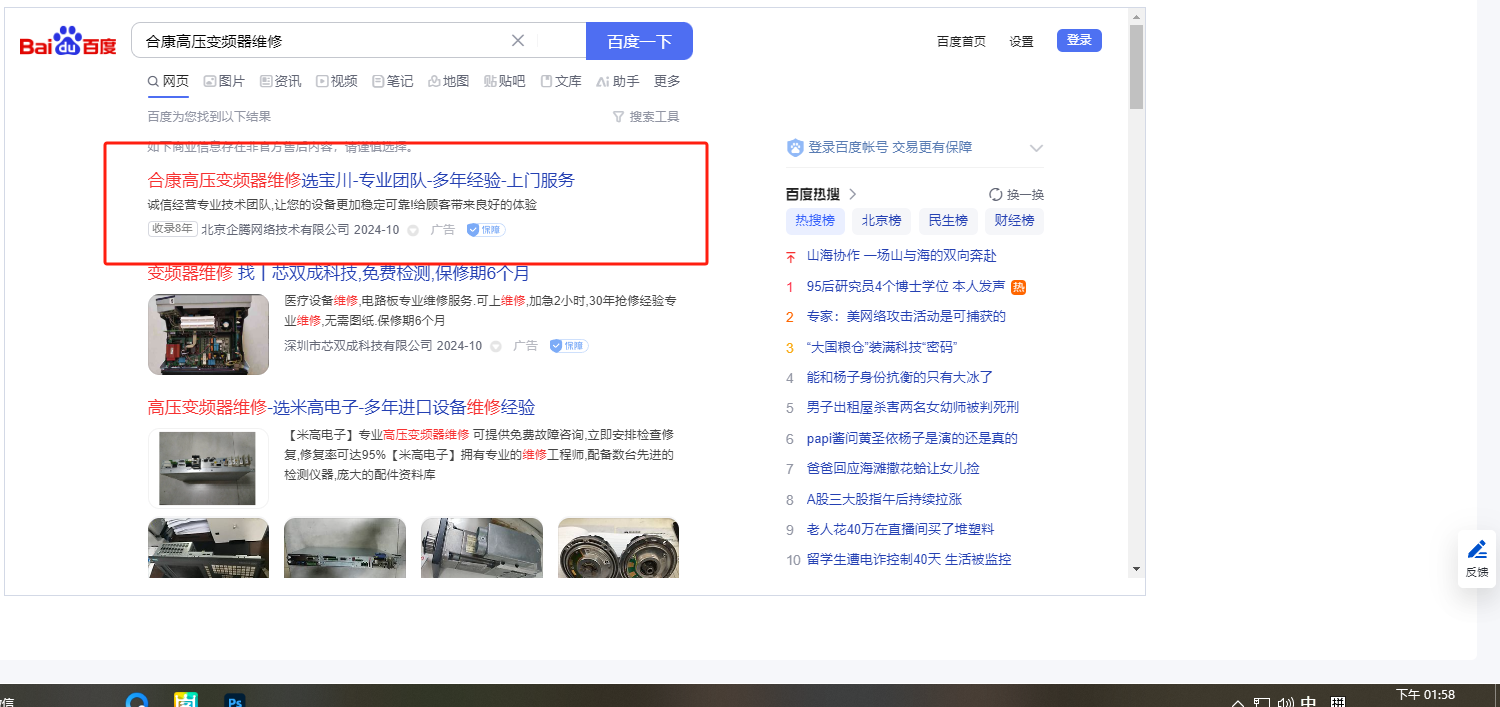This screenshot has width=1500, height=707.
Task: Click the 搜索工具 filter icon
Action: (618, 117)
